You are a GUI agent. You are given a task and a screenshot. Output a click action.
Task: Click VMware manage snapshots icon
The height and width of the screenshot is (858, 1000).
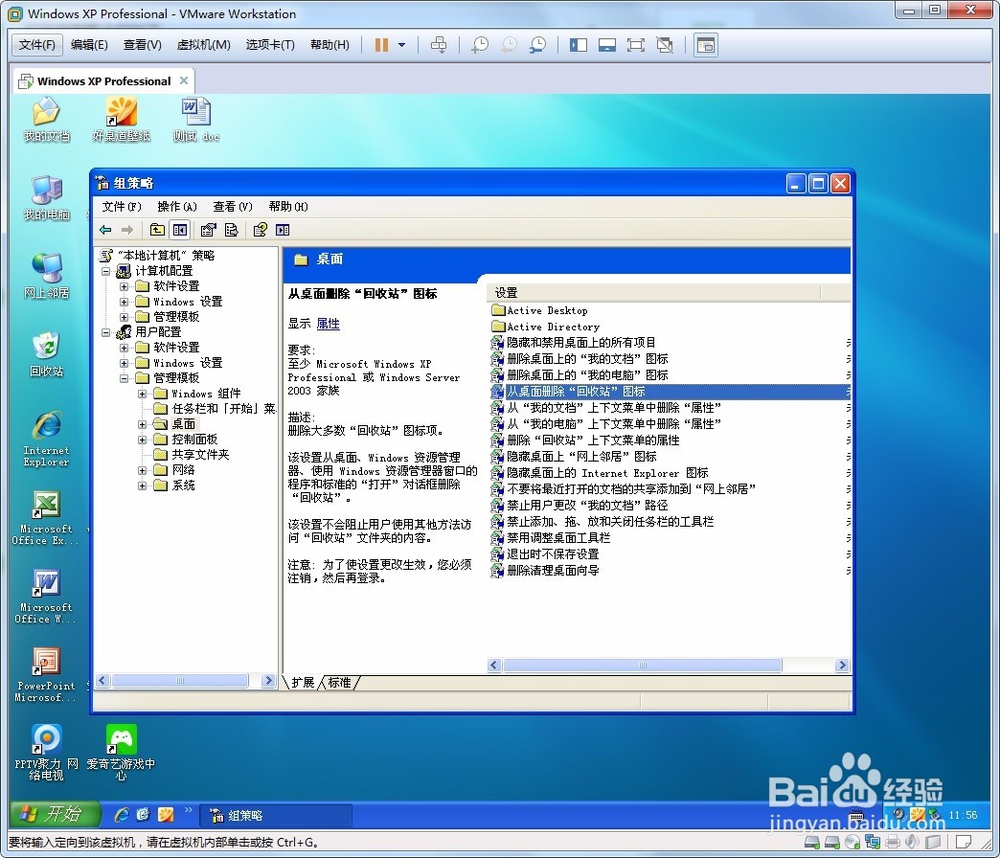(538, 45)
